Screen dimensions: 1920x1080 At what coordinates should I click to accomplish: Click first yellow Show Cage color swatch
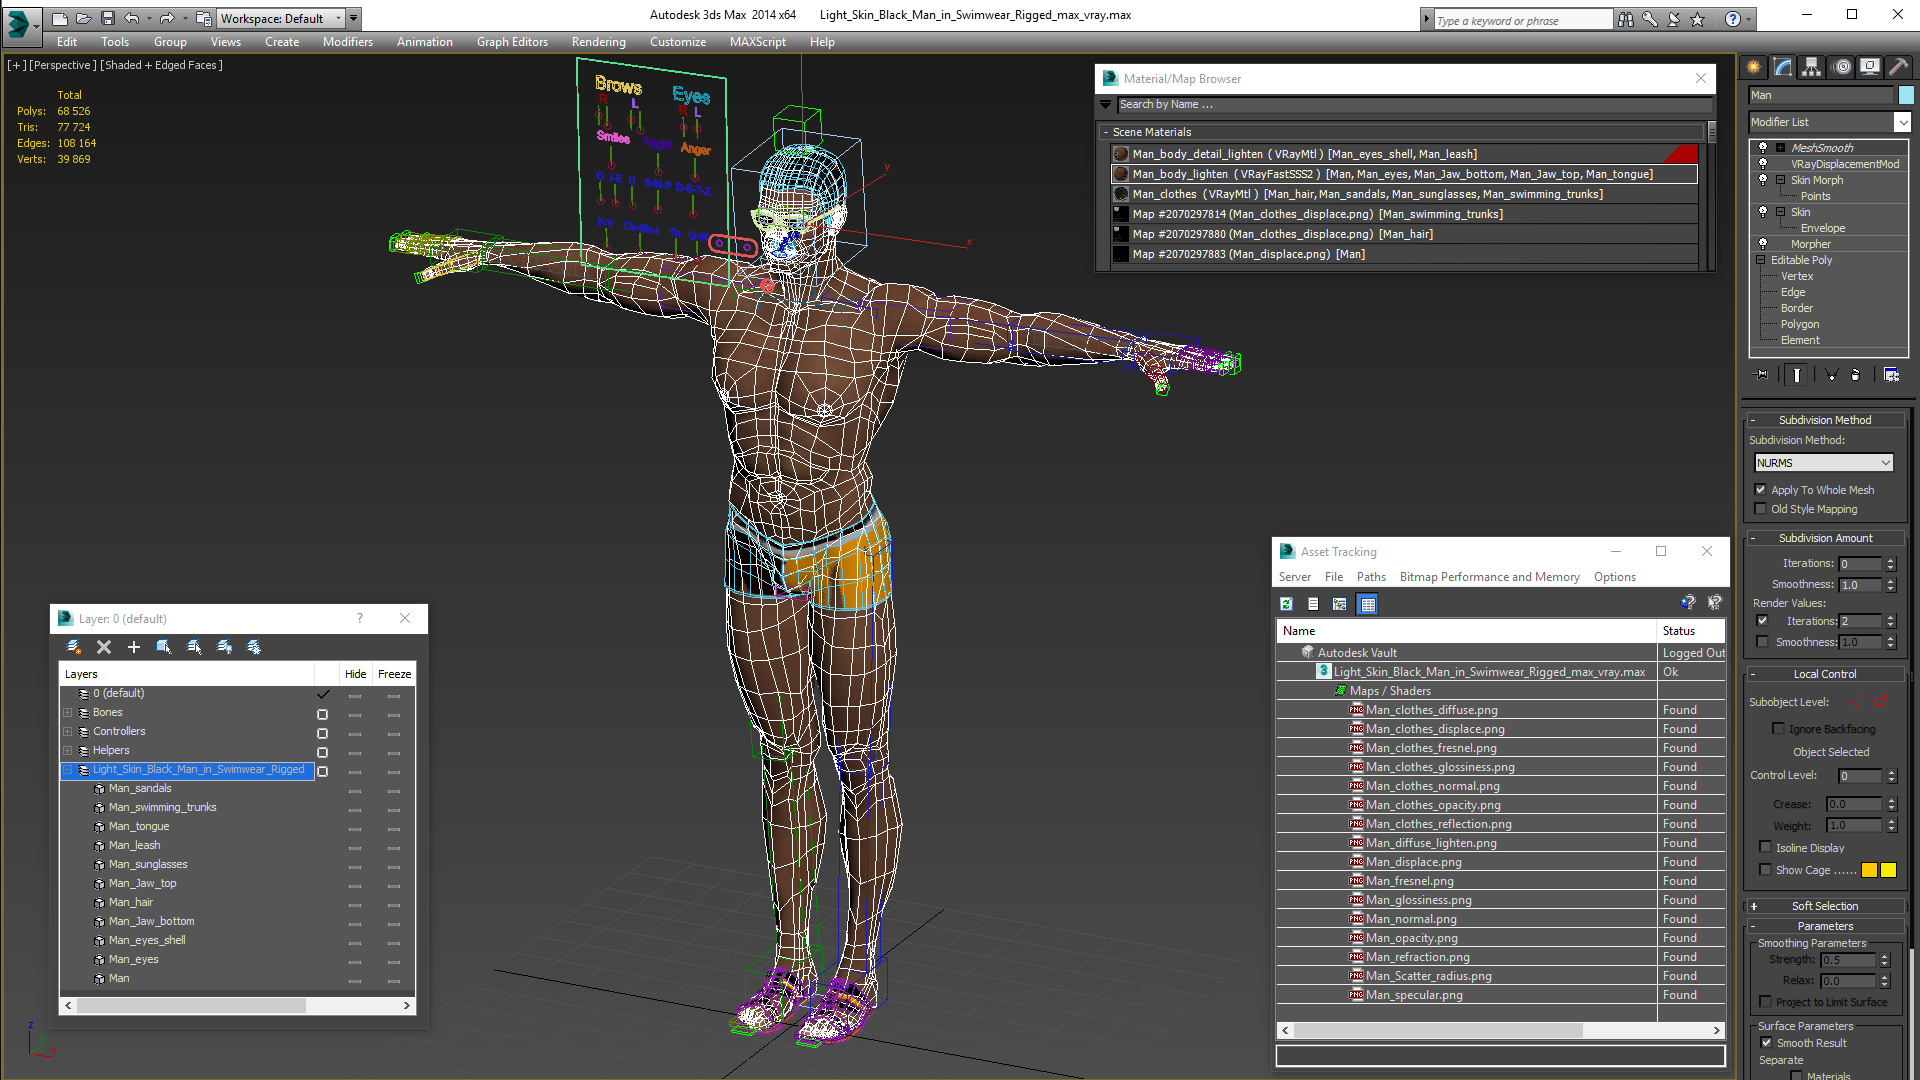click(x=1869, y=870)
